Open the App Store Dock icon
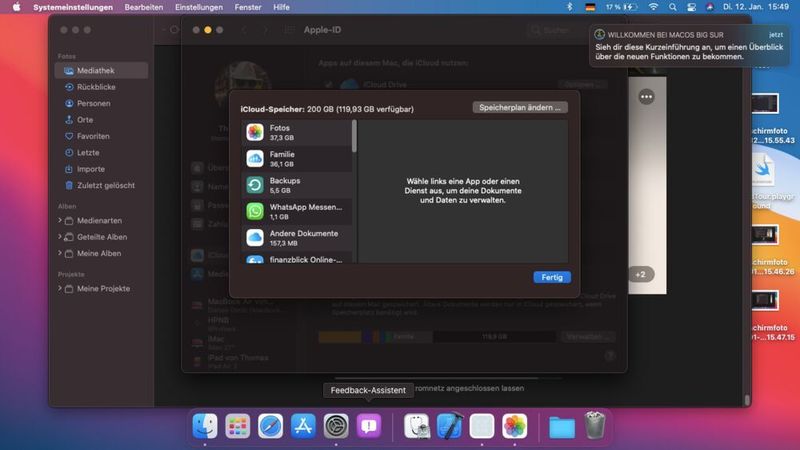The image size is (800, 450). [303, 426]
